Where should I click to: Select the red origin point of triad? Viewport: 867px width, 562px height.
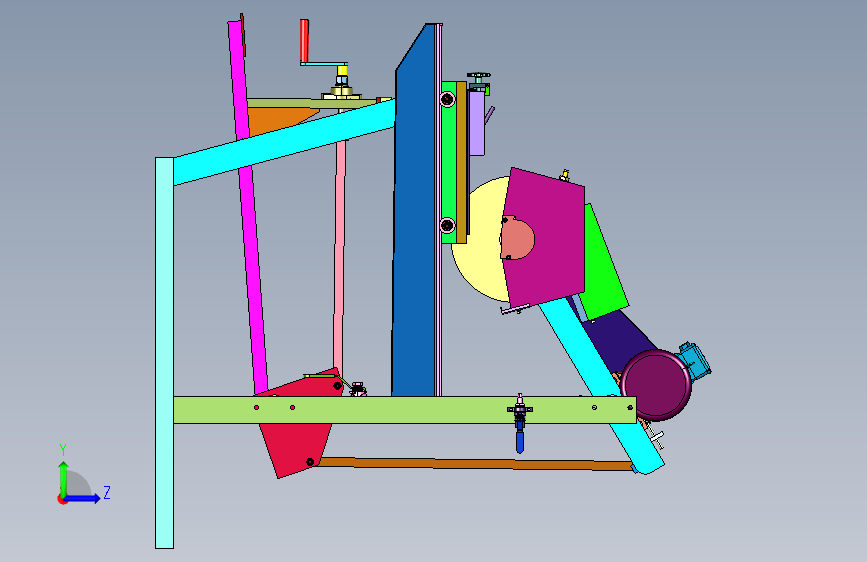point(61,499)
